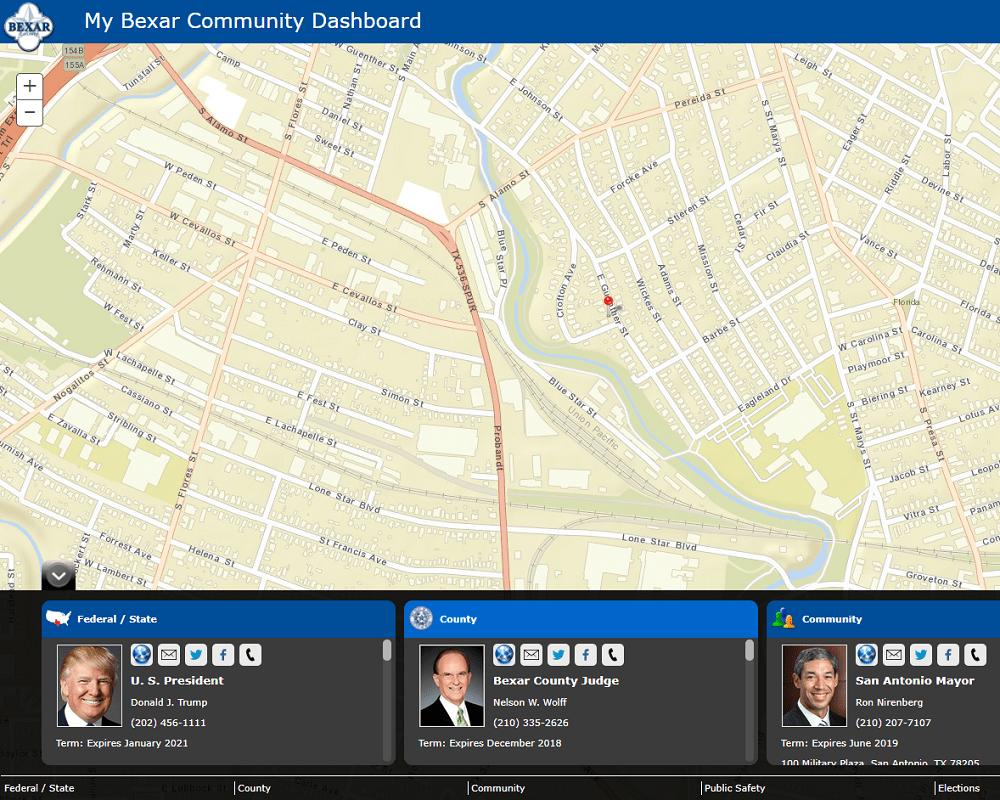Email the U.S. President using the envelope icon

(168, 655)
